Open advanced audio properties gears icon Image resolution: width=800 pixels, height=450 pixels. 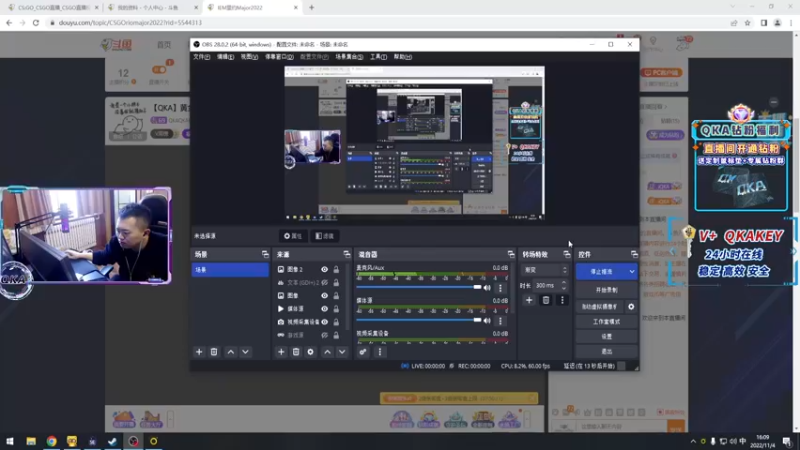[x=363, y=352]
